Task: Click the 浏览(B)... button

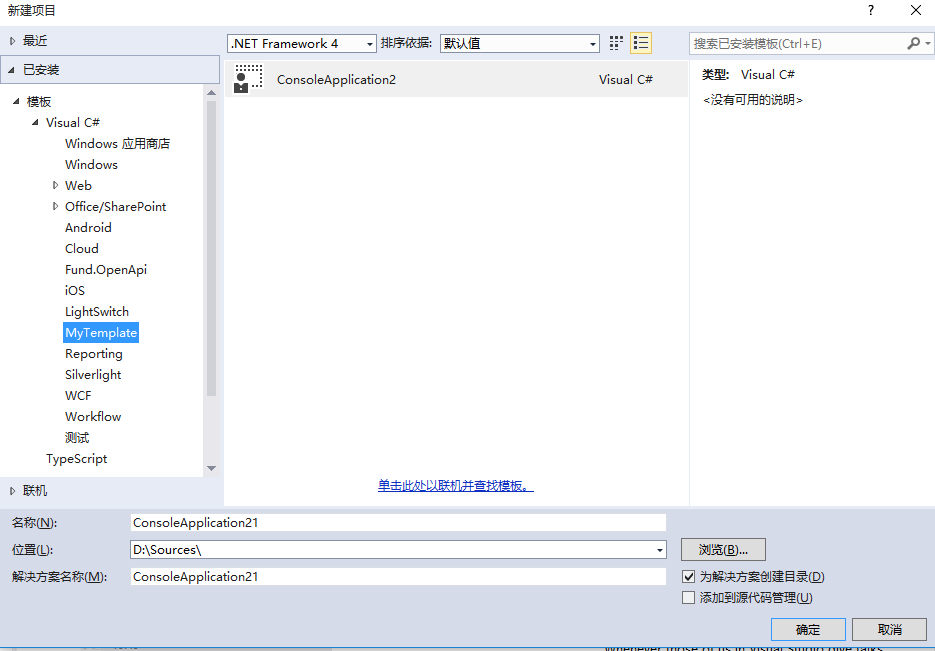Action: pos(723,550)
